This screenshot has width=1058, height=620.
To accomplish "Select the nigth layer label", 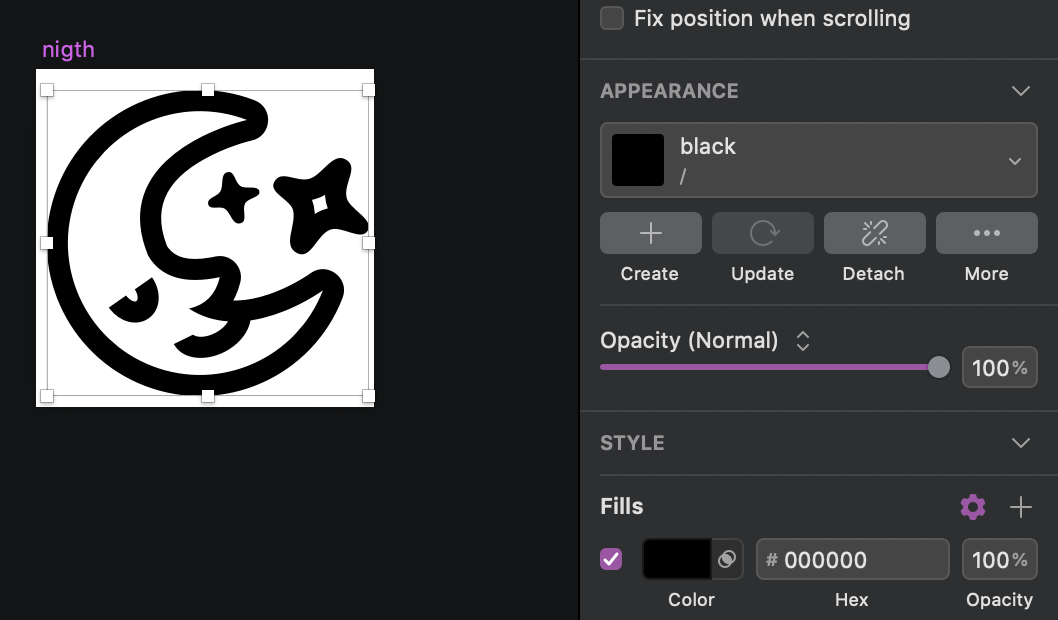I will (68, 48).
